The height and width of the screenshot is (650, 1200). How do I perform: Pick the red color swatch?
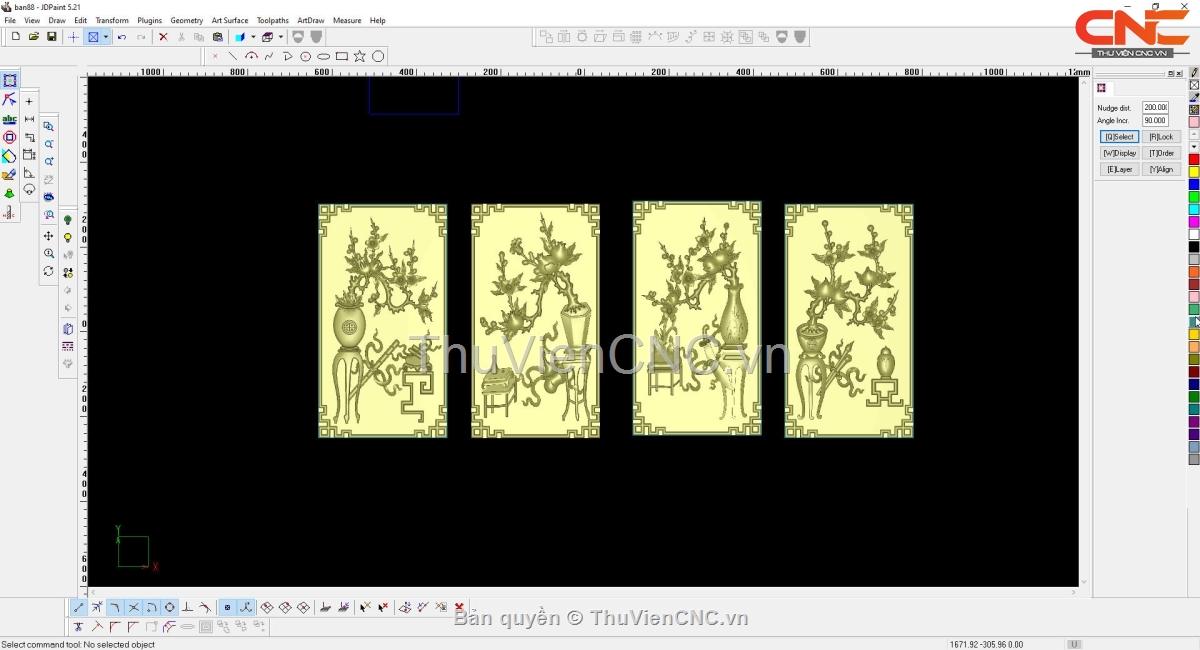[1194, 160]
